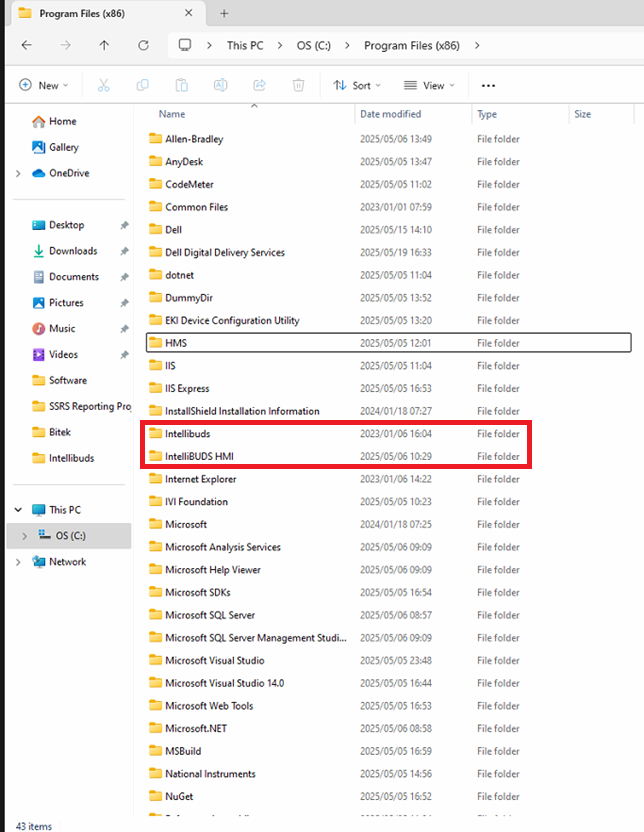Screen dimensions: 644x832
Task: Sort by Type column header
Action: coord(487,114)
